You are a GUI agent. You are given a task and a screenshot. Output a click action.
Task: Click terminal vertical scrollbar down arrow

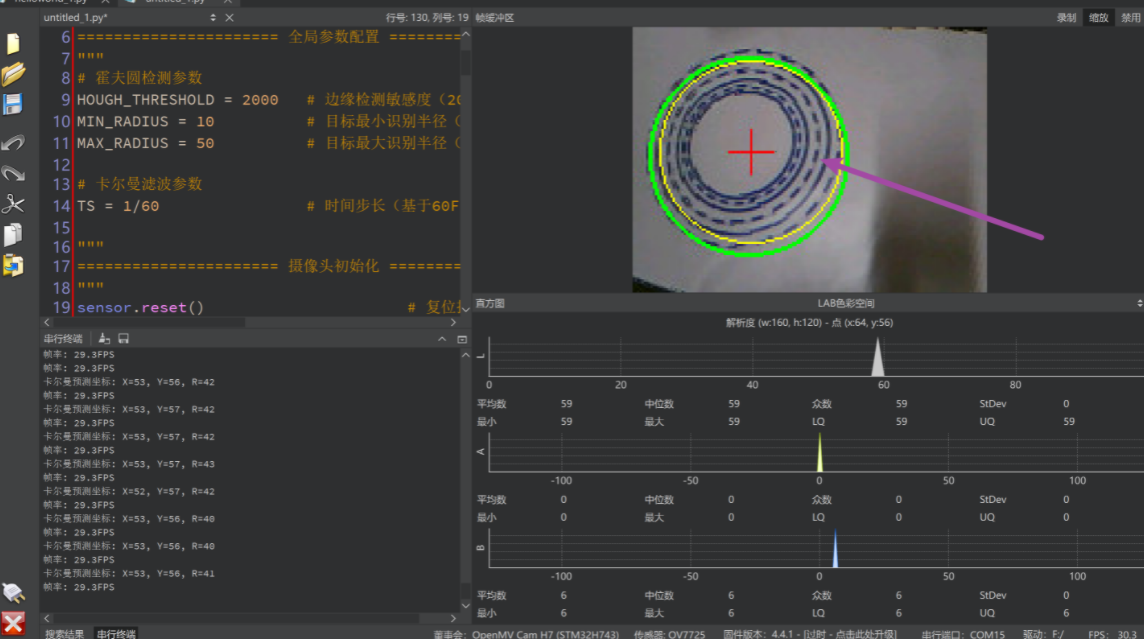tap(465, 605)
